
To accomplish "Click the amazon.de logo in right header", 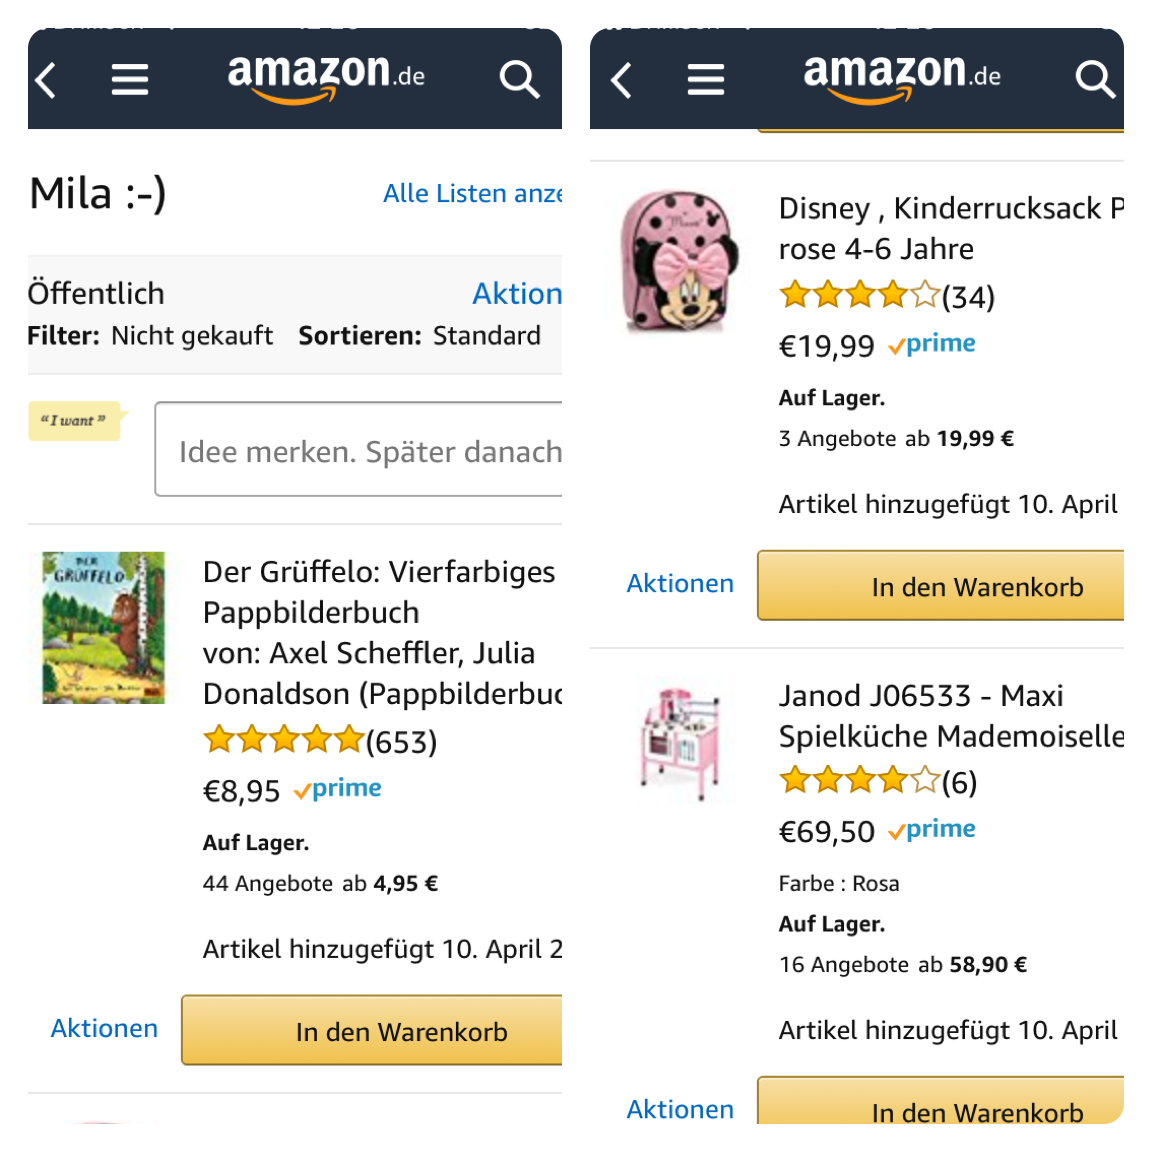I will (x=901, y=78).
